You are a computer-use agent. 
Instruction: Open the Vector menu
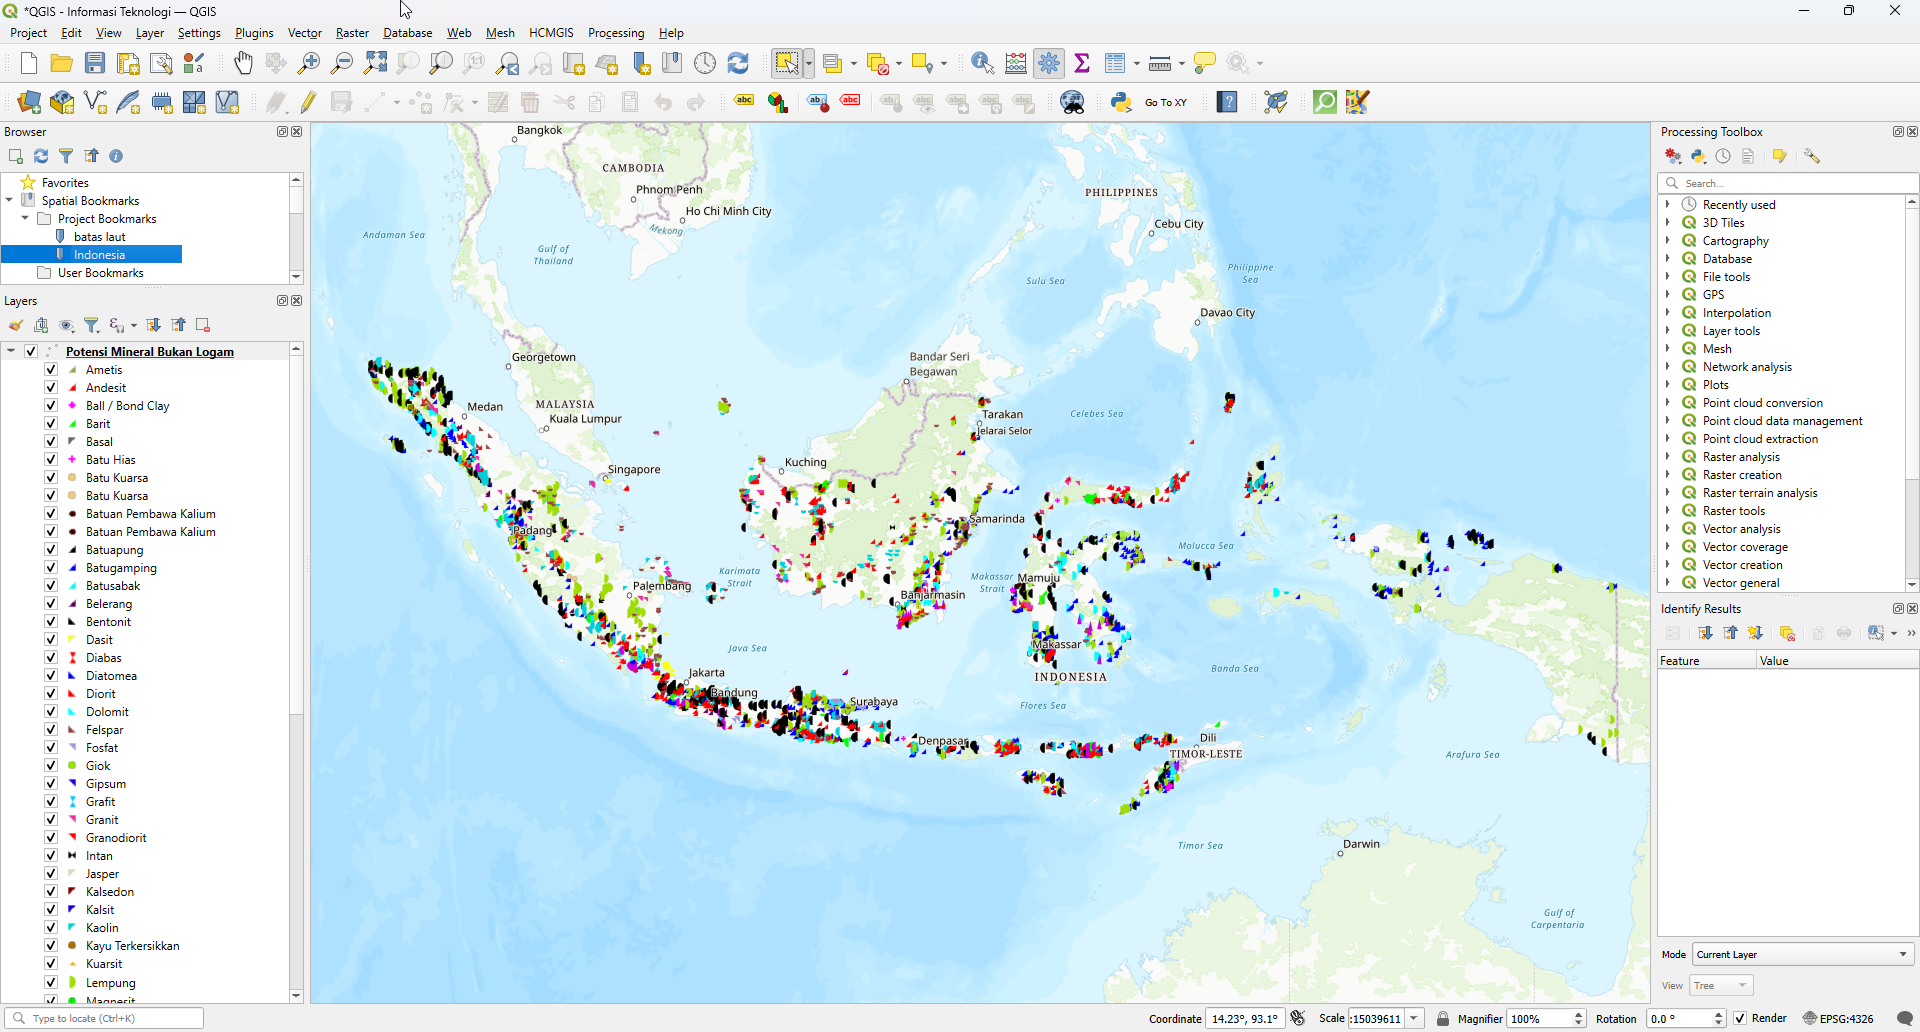click(304, 33)
